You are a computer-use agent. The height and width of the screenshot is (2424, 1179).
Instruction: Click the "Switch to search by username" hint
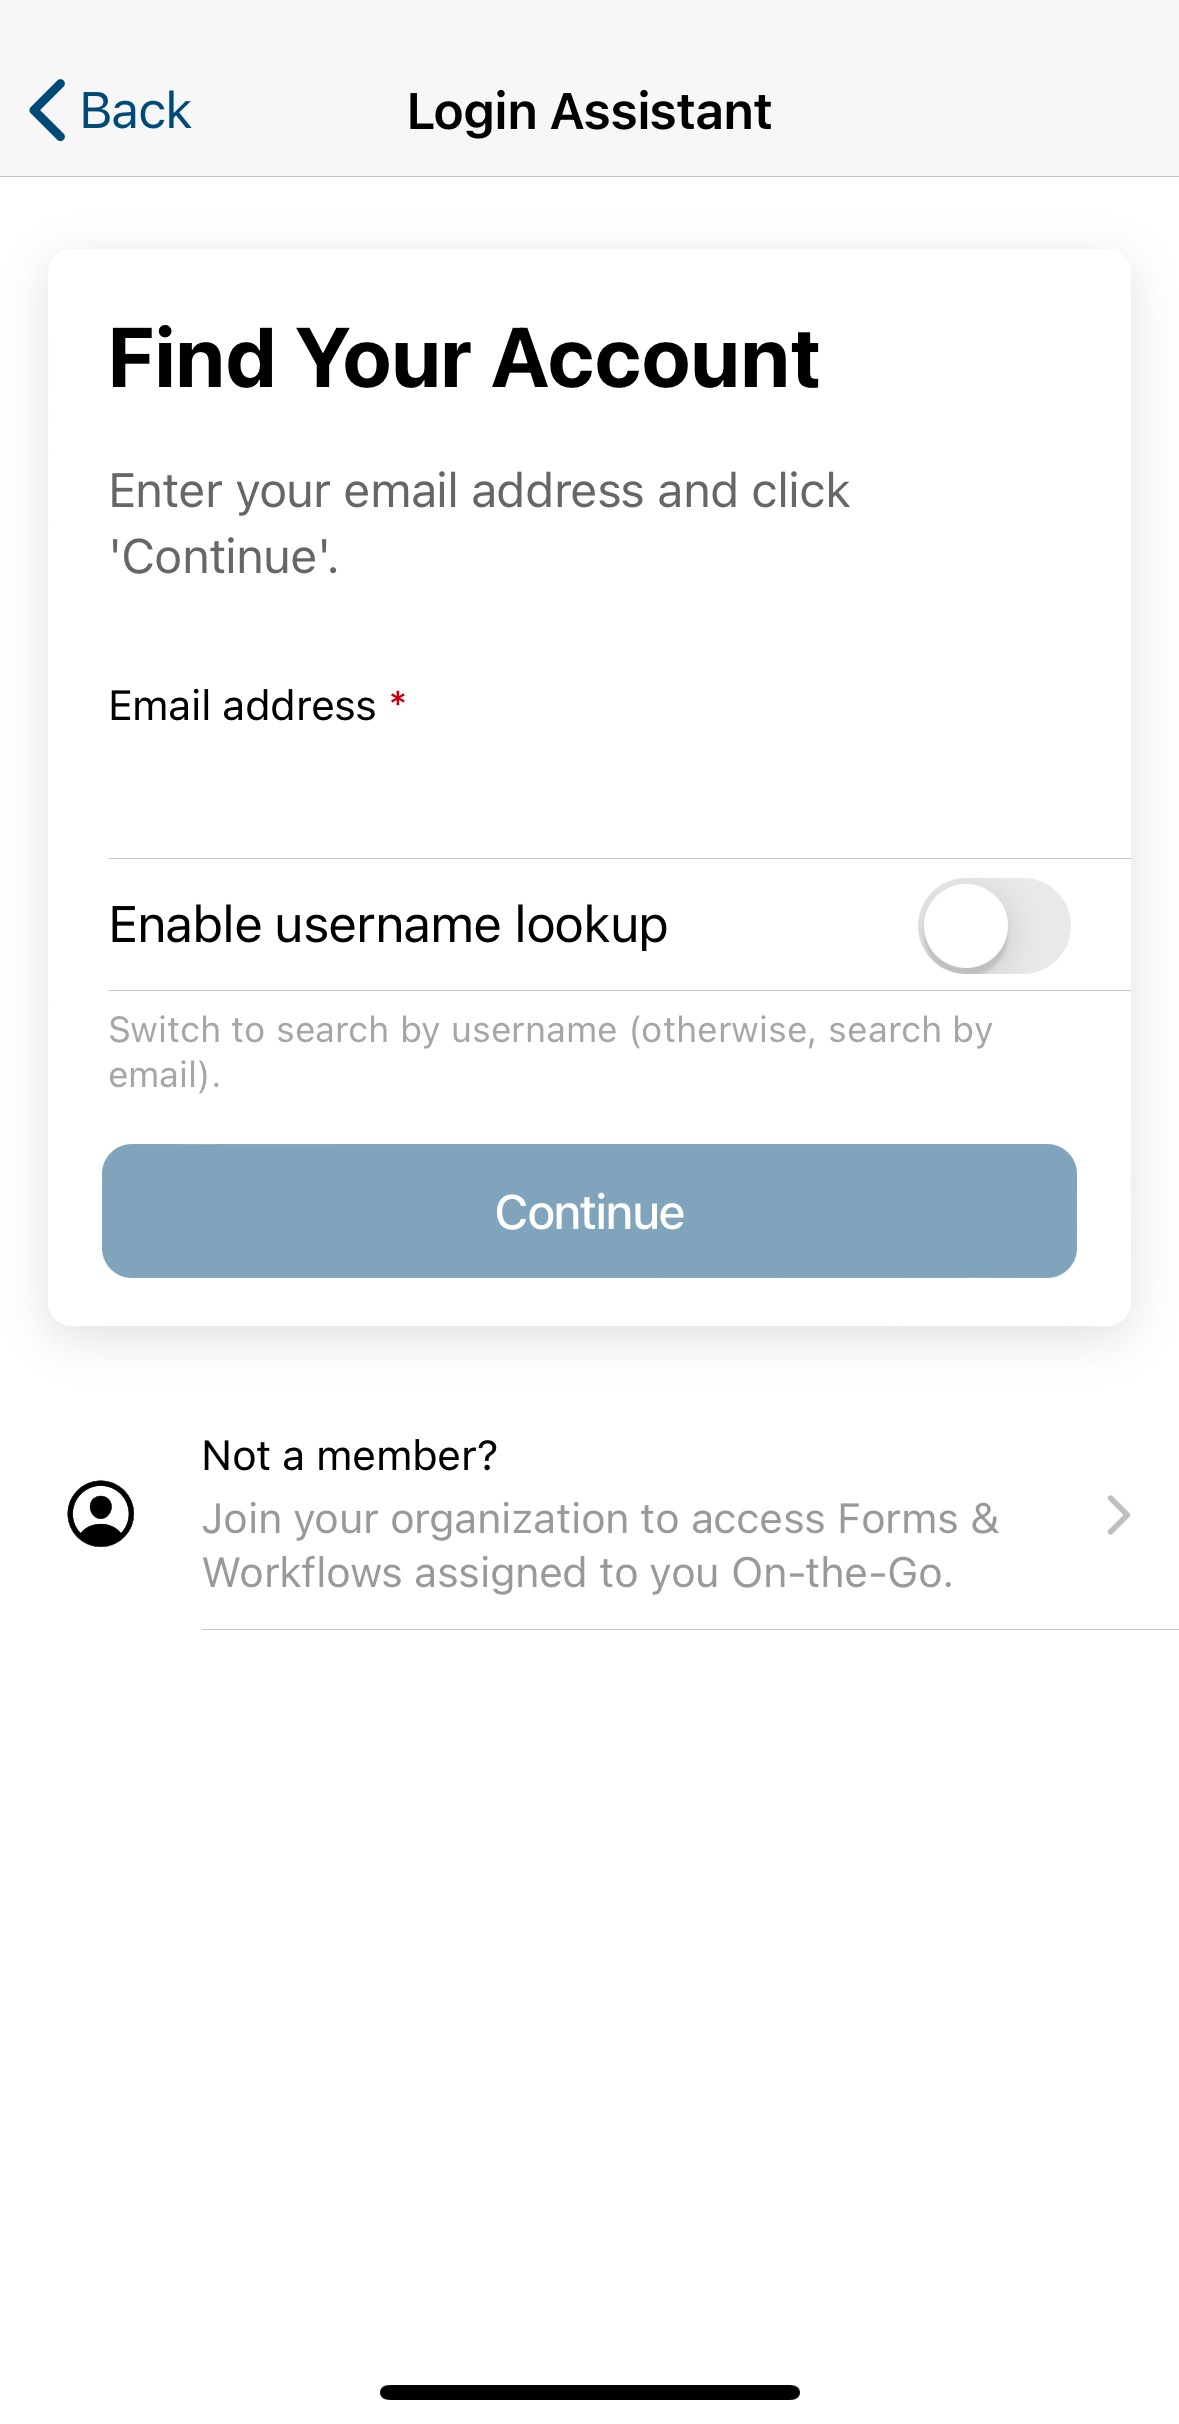click(x=550, y=1052)
